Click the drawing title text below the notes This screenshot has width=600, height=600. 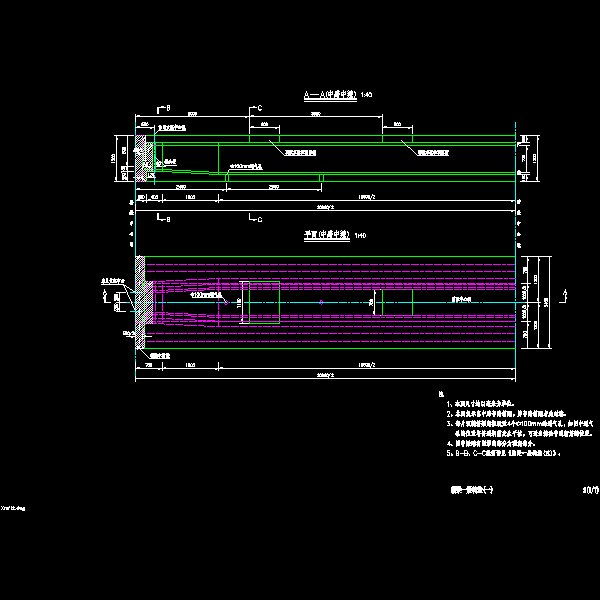point(472,490)
